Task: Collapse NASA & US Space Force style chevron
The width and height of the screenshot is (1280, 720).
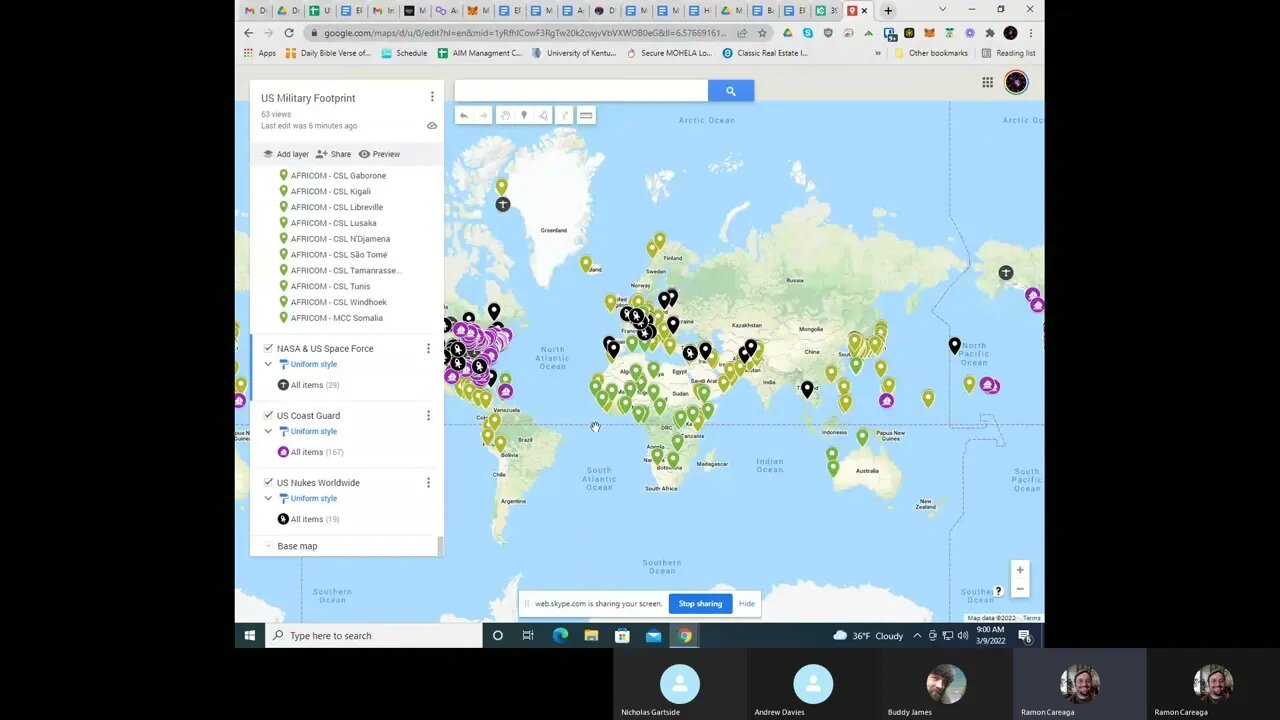Action: [268, 364]
